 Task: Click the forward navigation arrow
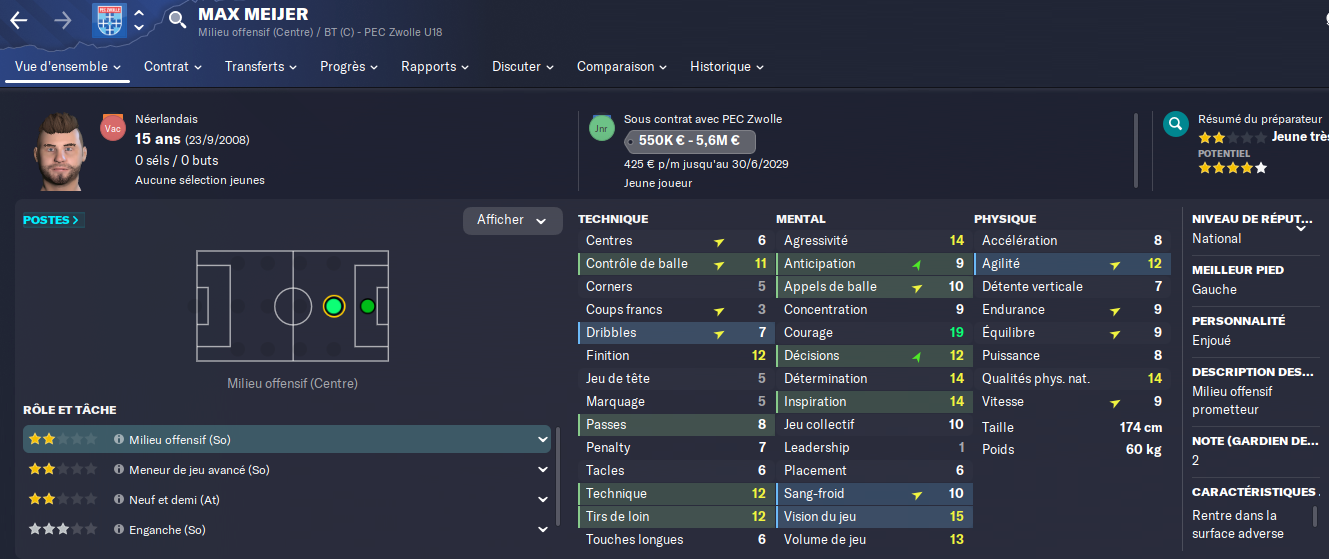click(63, 20)
